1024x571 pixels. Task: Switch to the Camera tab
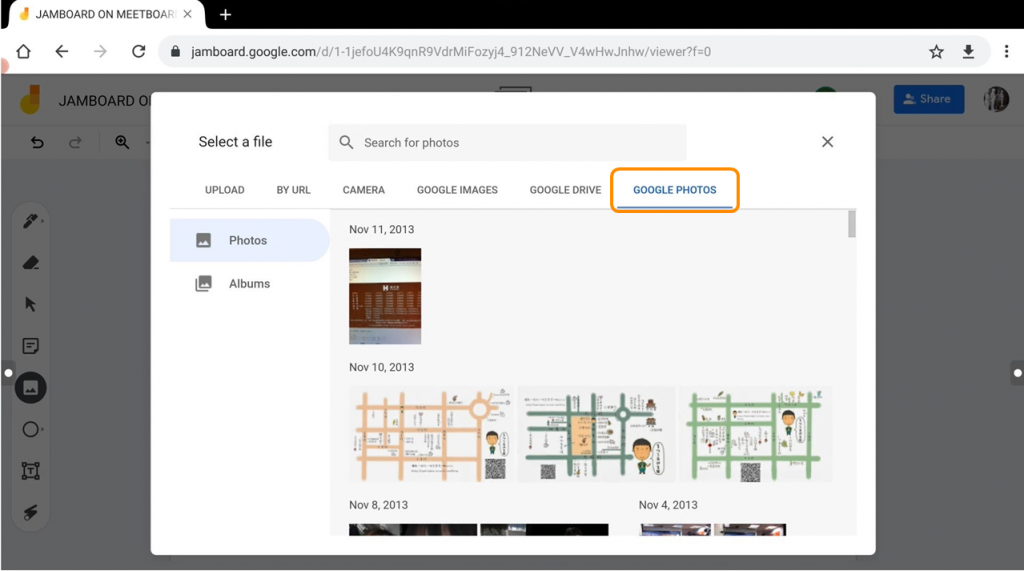point(364,190)
